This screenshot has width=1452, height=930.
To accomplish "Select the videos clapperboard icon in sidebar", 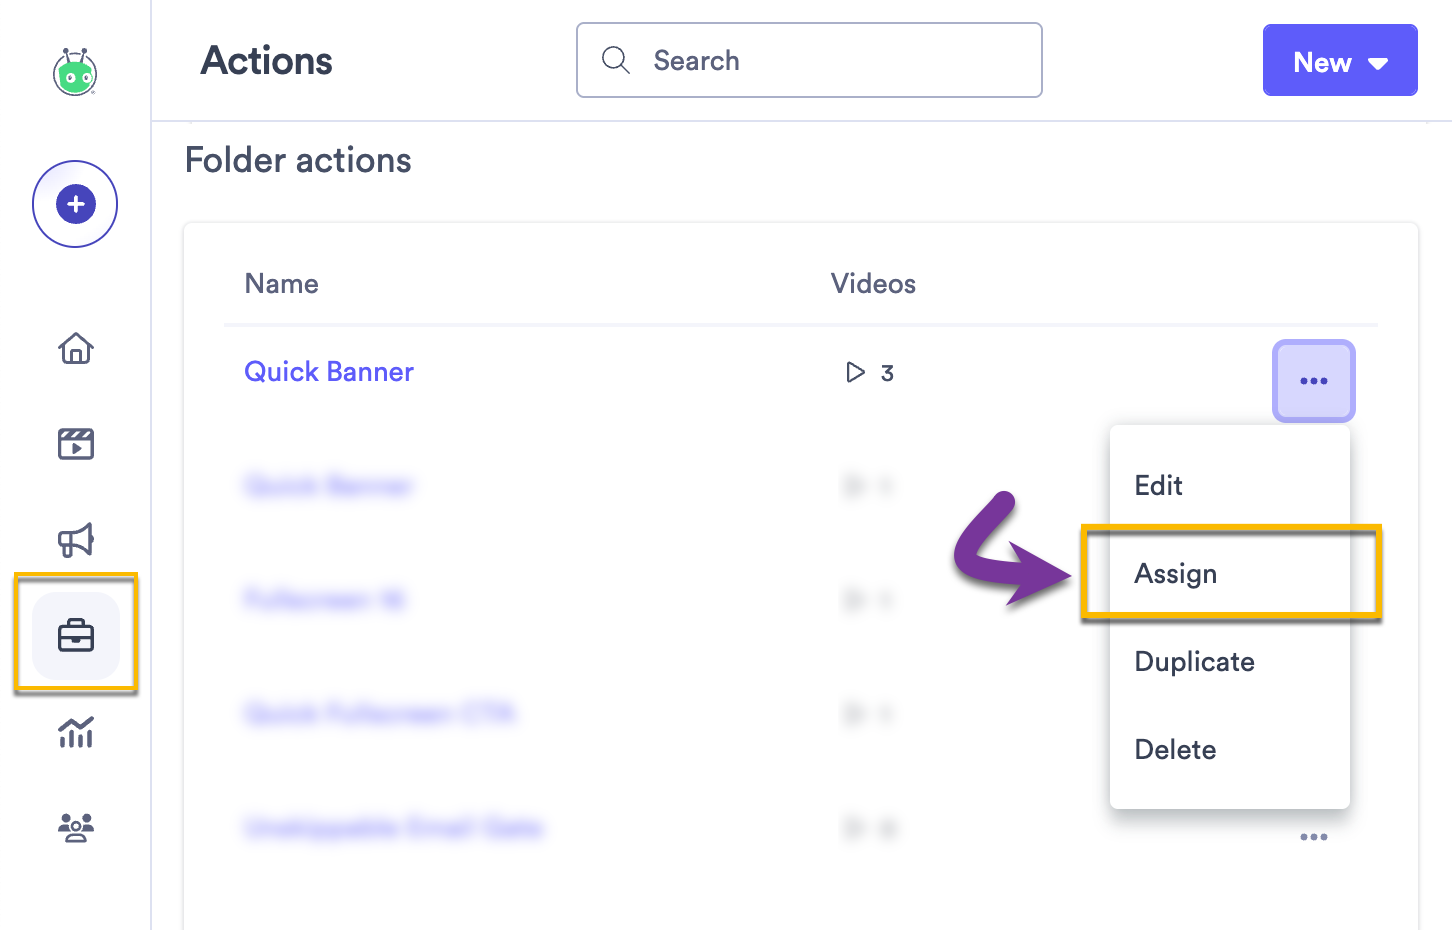I will click(75, 443).
